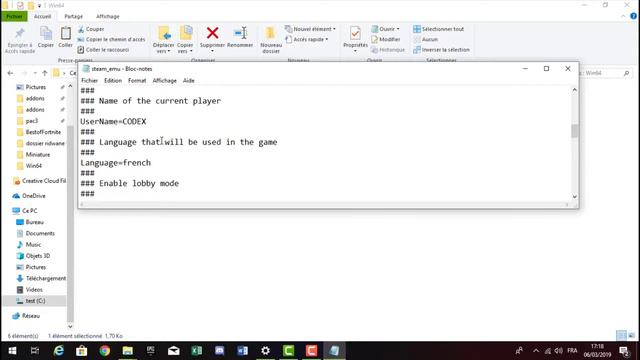Open the Ouvrir dropdown
Image resolution: width=640 pixels, height=360 pixels.
[385, 29]
